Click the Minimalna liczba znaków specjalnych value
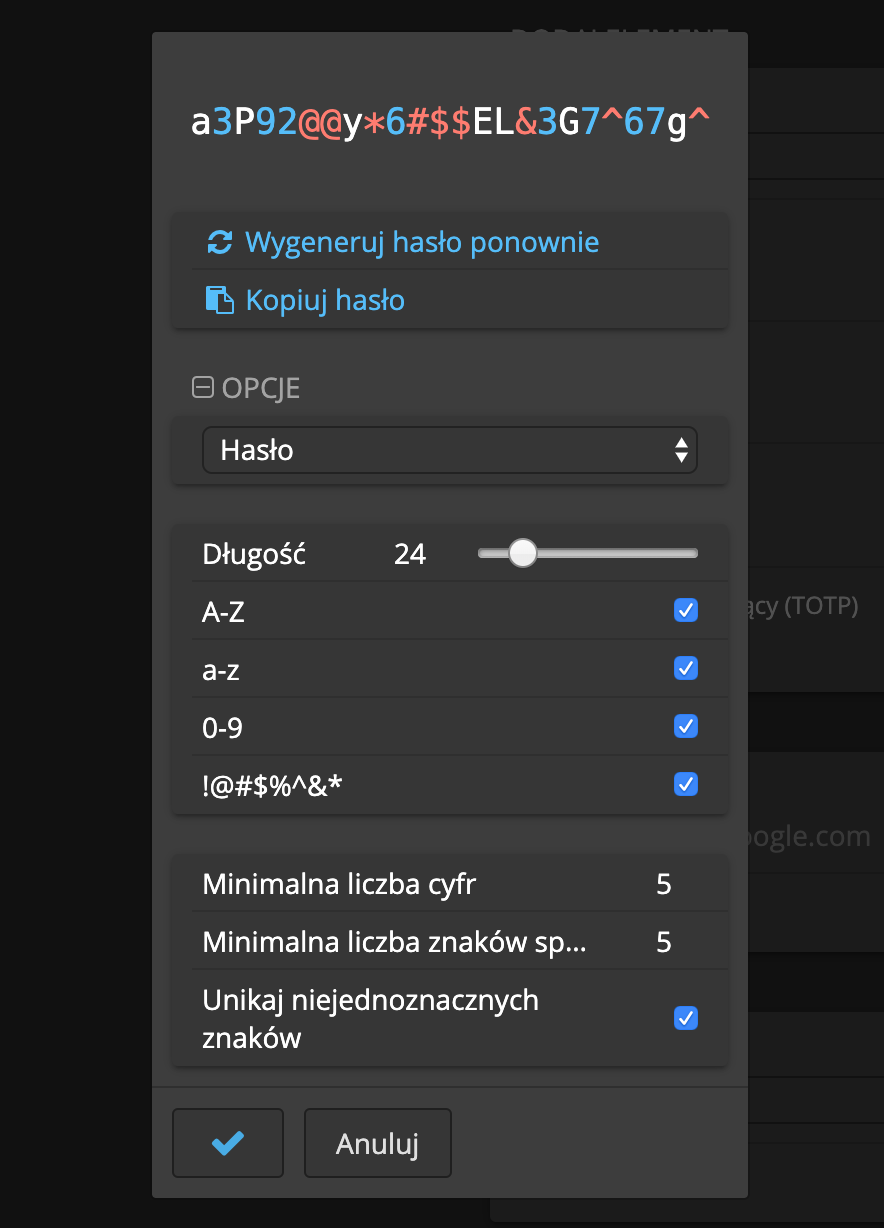884x1228 pixels. pos(664,942)
